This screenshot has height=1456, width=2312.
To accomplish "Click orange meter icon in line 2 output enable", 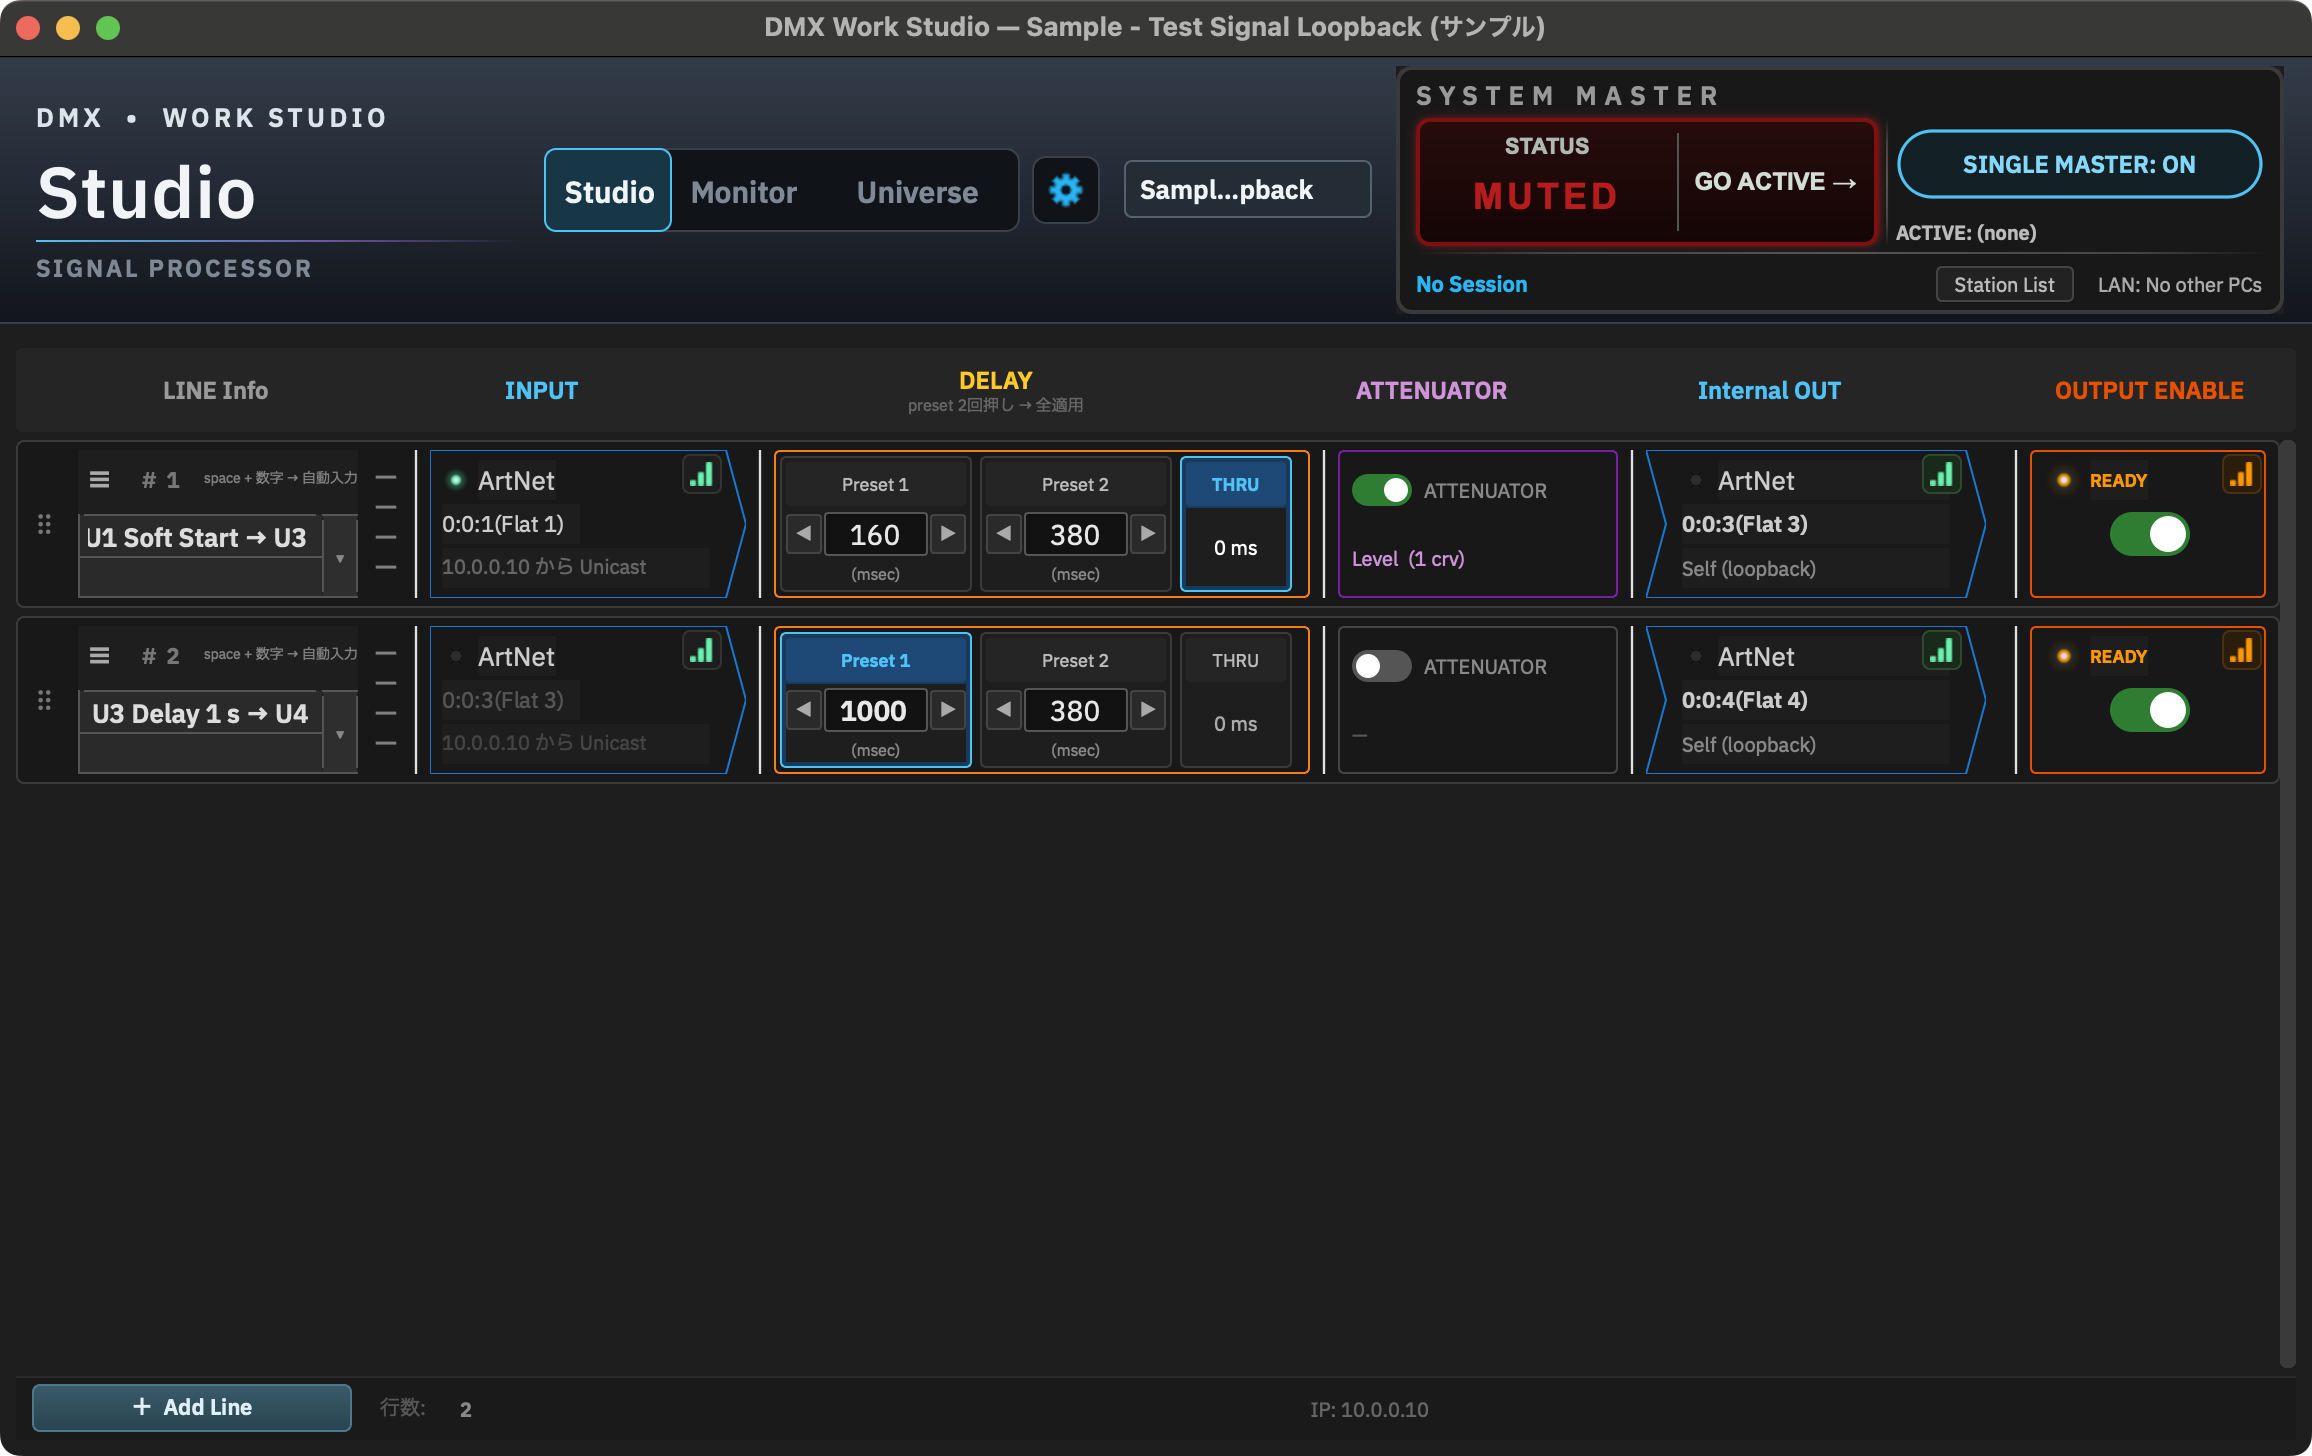I will [x=2241, y=651].
